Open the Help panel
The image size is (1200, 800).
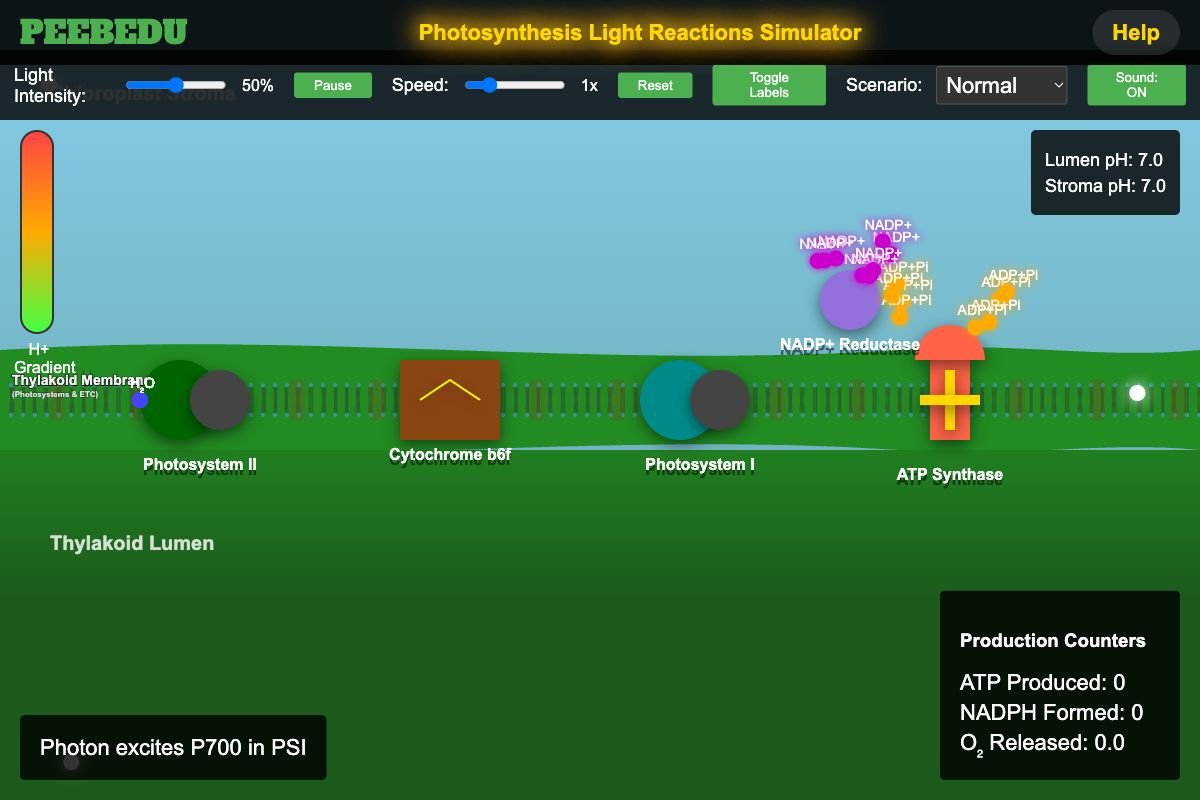click(x=1135, y=32)
